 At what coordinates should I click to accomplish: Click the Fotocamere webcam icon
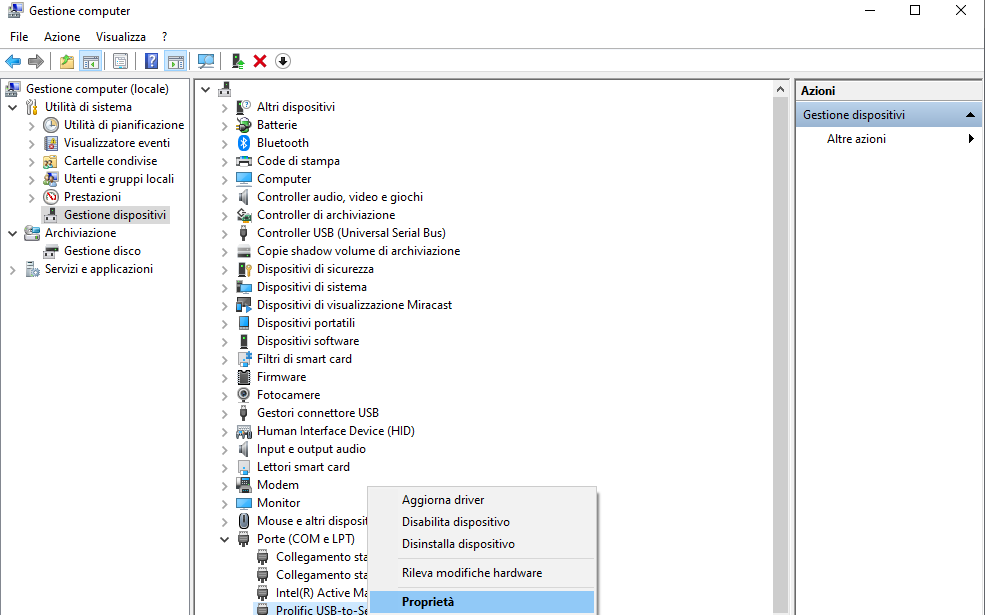pyautogui.click(x=244, y=395)
